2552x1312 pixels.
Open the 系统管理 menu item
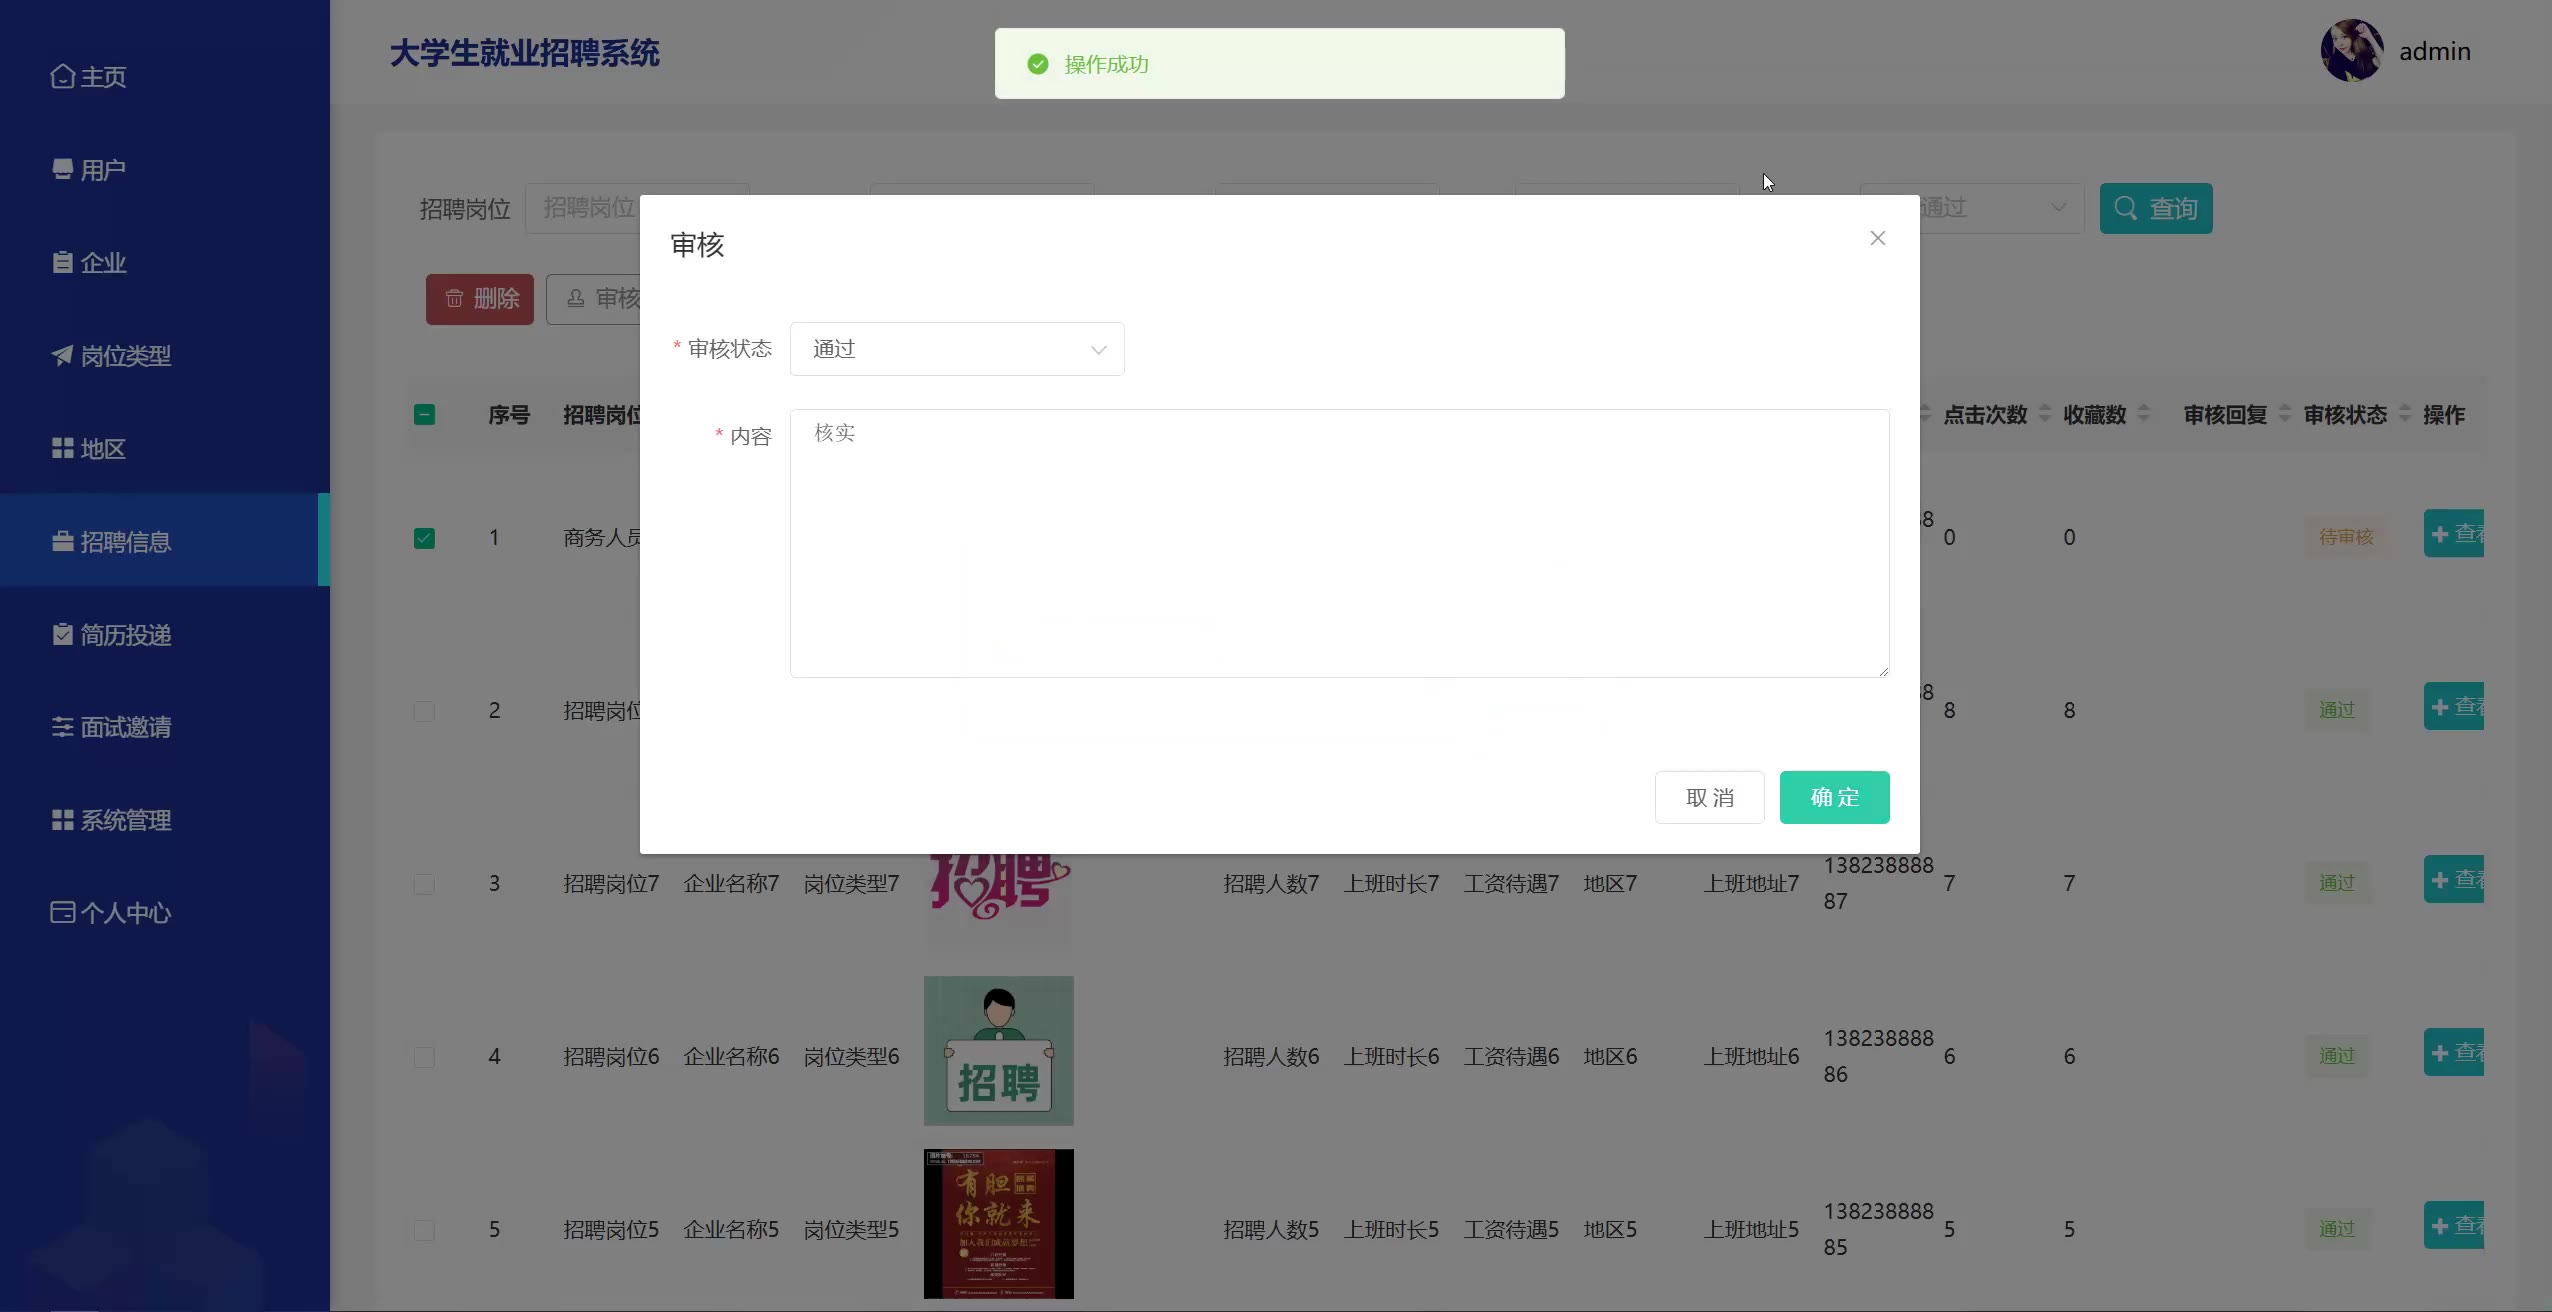(x=112, y=820)
